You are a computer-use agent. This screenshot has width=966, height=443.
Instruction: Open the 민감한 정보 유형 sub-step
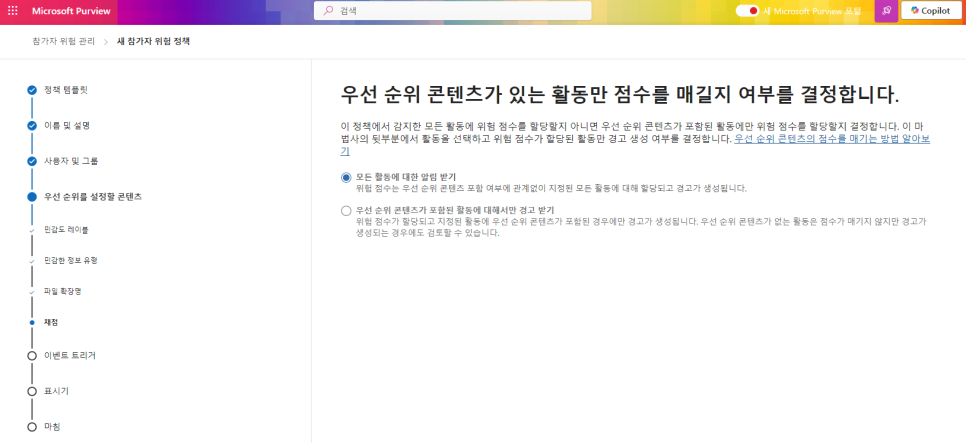(70, 261)
